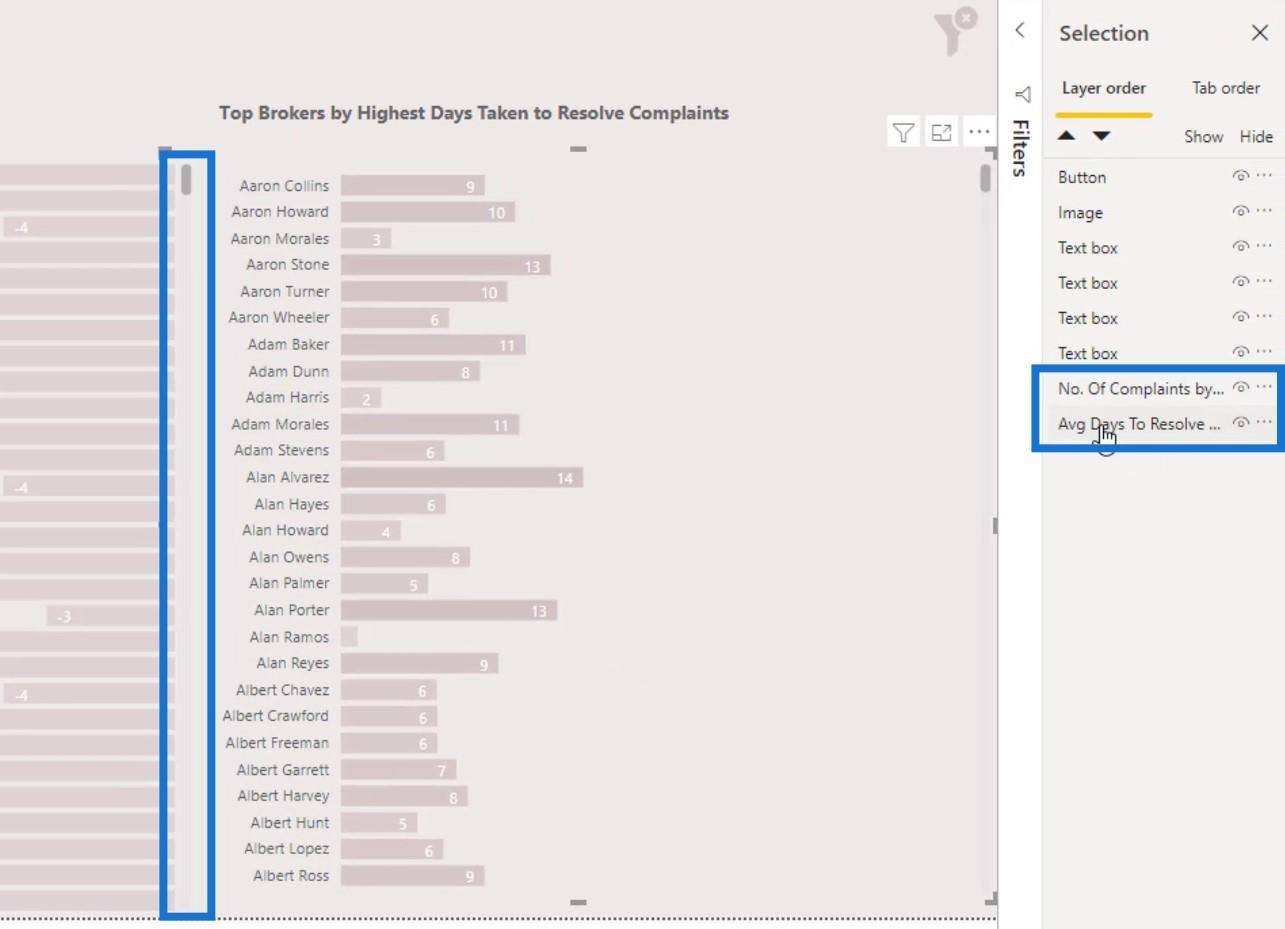Screen dimensions: 1285x929
Task: Click the Adam Dunn label
Action: tap(288, 371)
